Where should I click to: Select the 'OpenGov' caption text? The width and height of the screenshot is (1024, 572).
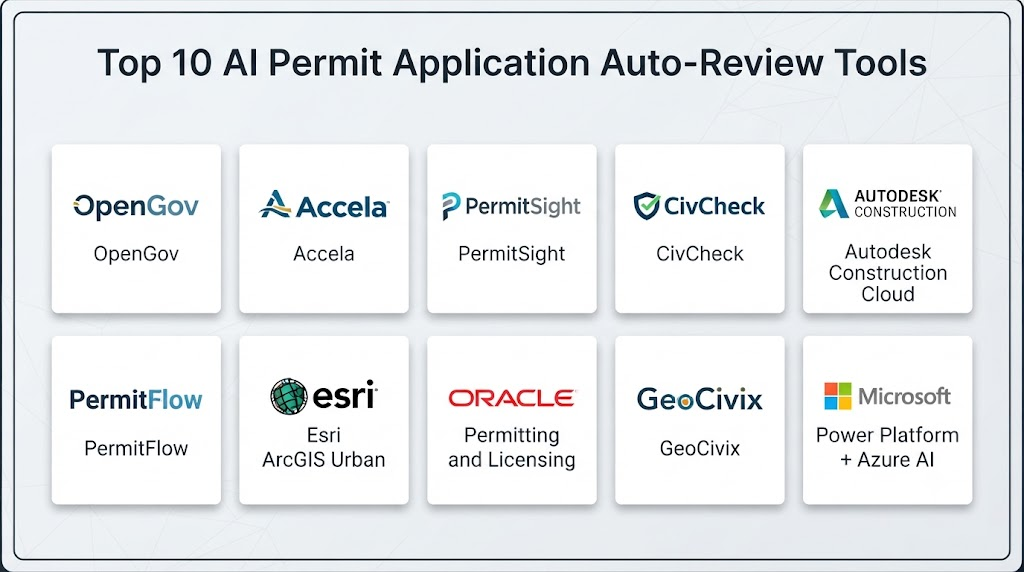tap(136, 253)
